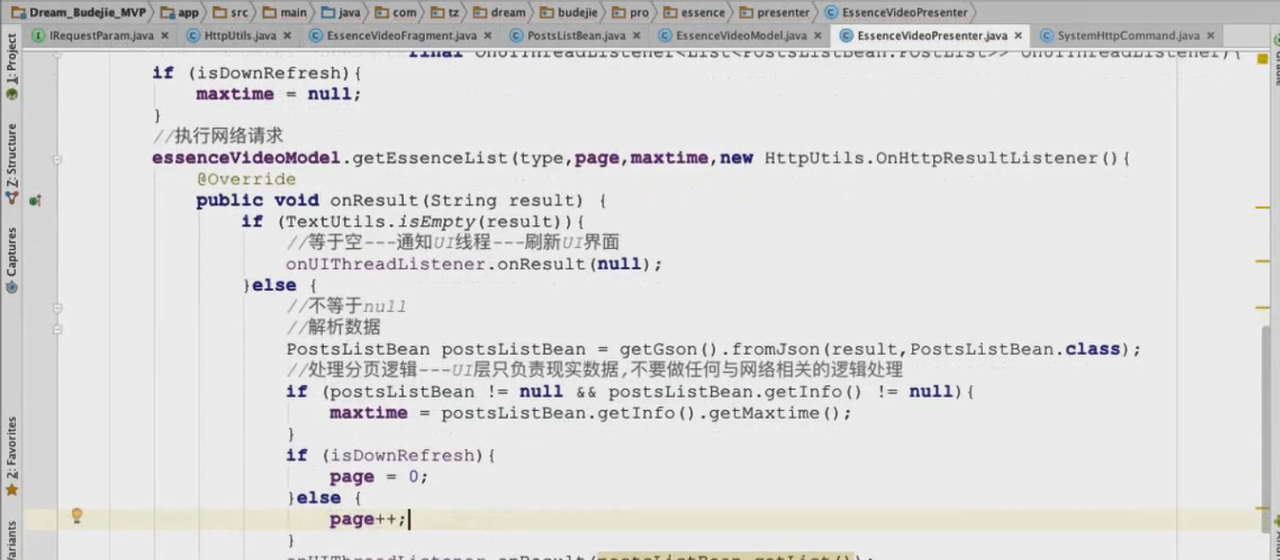Switch to the PostsListBean.java tab
Screen dimensions: 1280x560
(576, 36)
